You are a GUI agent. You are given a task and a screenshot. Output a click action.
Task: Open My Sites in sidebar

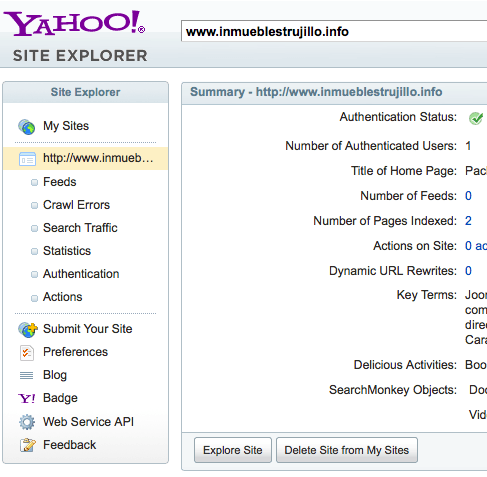[x=66, y=126]
